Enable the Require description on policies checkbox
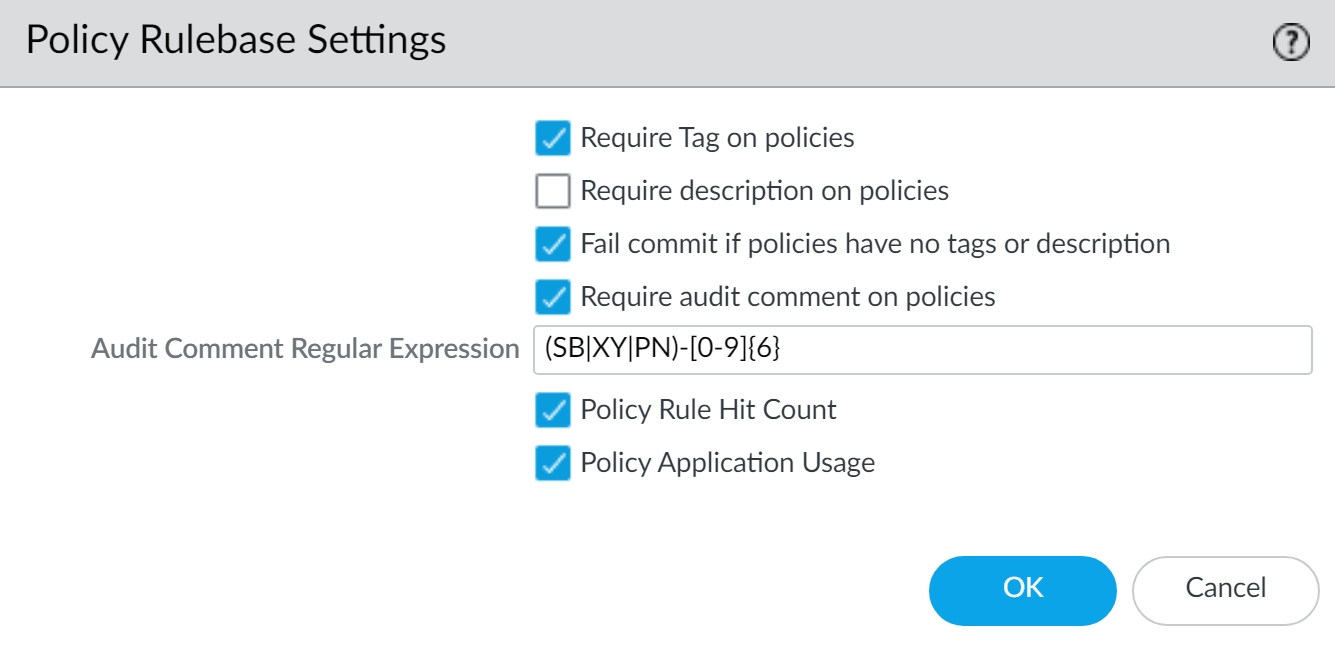The width and height of the screenshot is (1335, 664). [553, 190]
